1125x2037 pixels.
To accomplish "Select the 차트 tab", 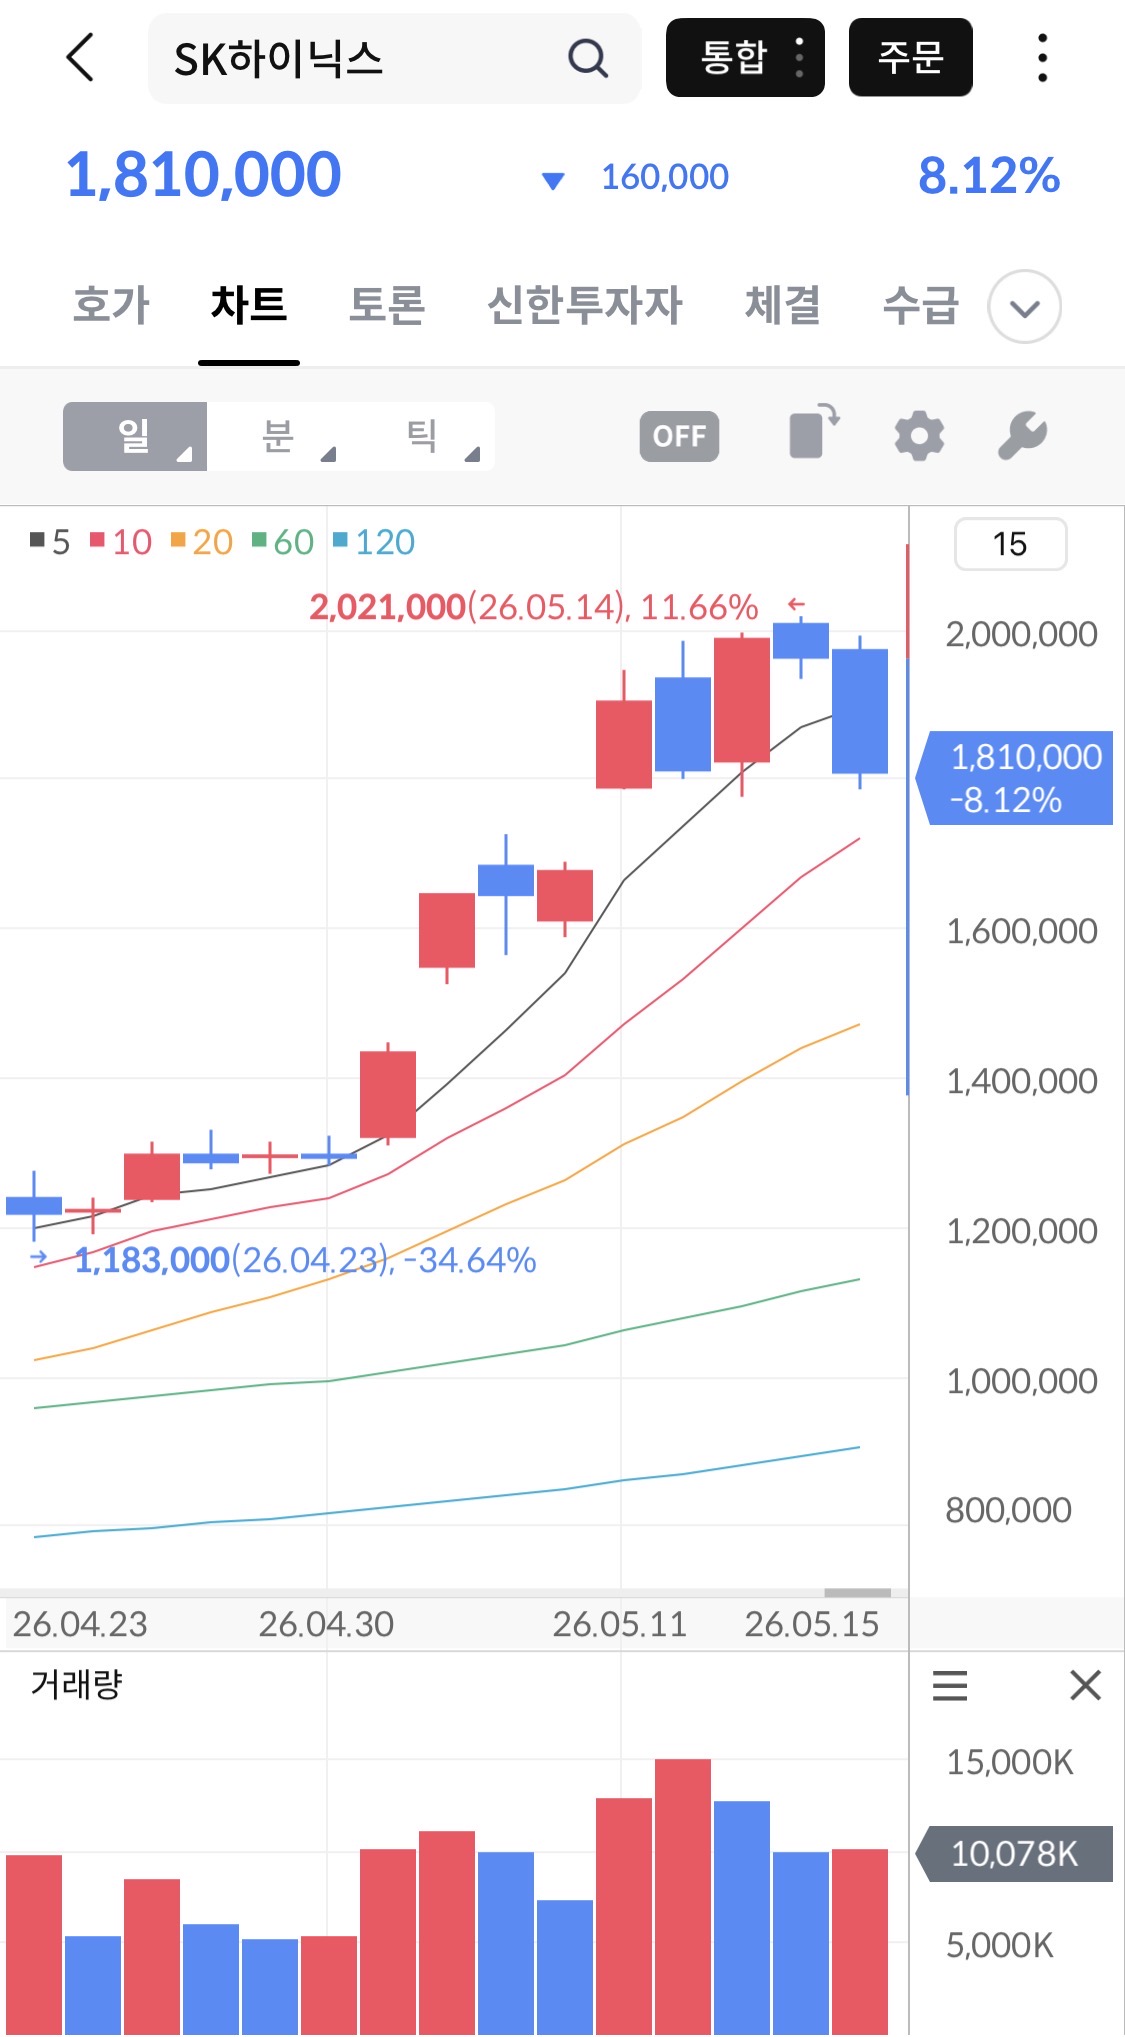I will coord(249,305).
